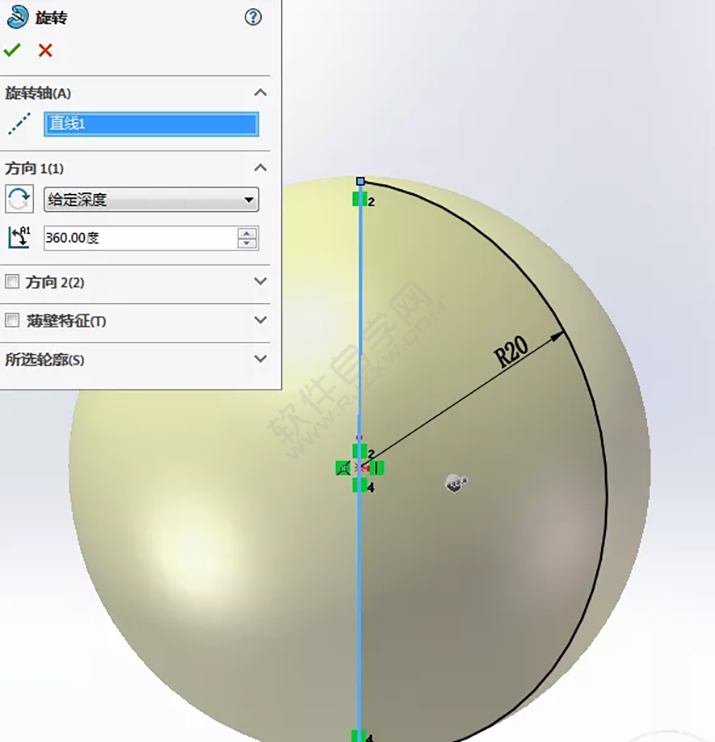The height and width of the screenshot is (742, 715).
Task: Expand the 方向 2(2) section
Action: (260, 281)
